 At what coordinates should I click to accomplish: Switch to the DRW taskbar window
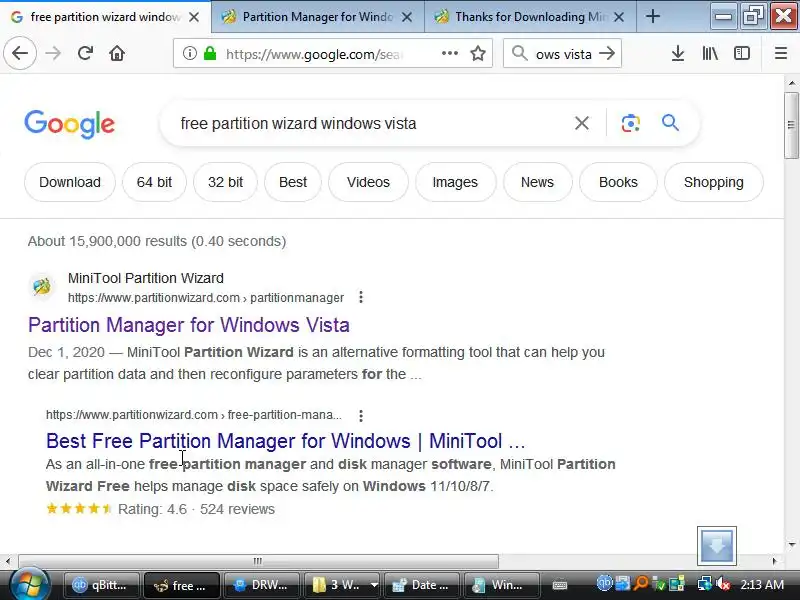point(261,585)
